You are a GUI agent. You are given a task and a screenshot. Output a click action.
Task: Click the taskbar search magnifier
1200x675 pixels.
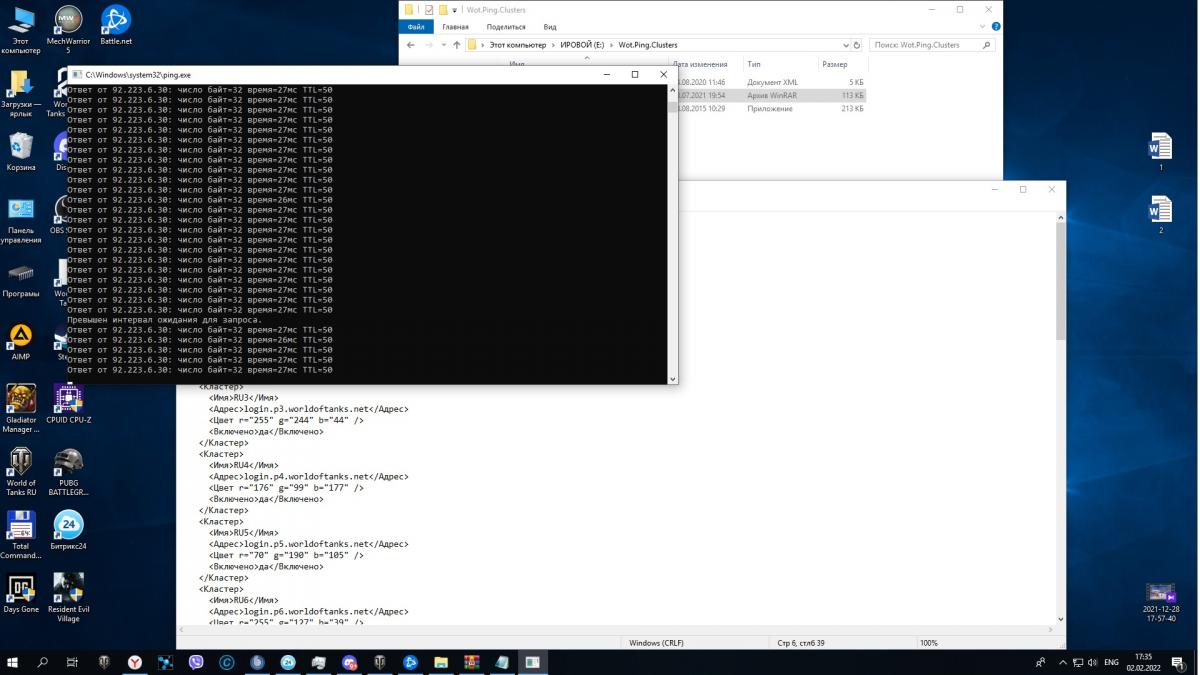tap(43, 662)
